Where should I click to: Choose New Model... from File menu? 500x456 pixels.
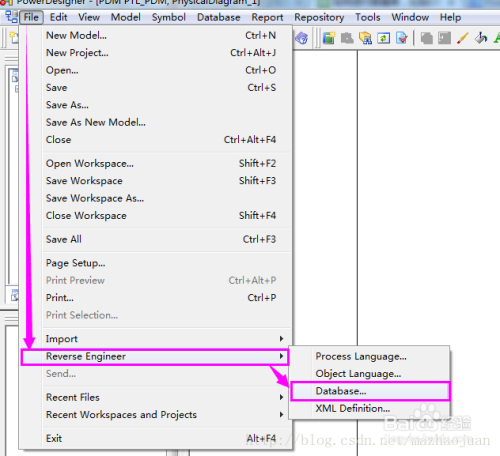coord(156,35)
